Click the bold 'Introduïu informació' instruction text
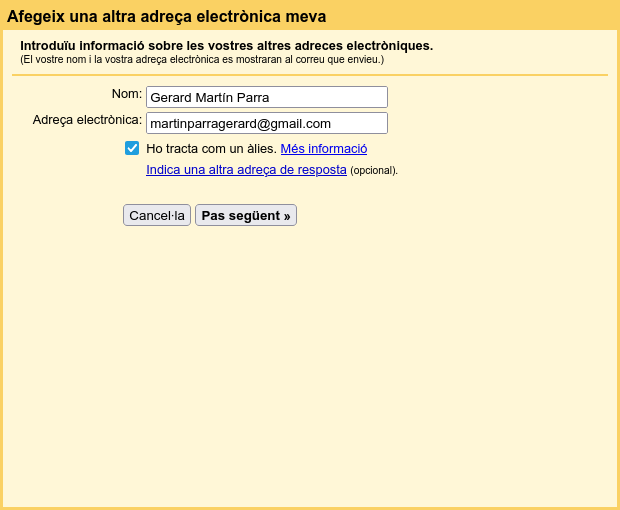620x510 pixels. 226,46
